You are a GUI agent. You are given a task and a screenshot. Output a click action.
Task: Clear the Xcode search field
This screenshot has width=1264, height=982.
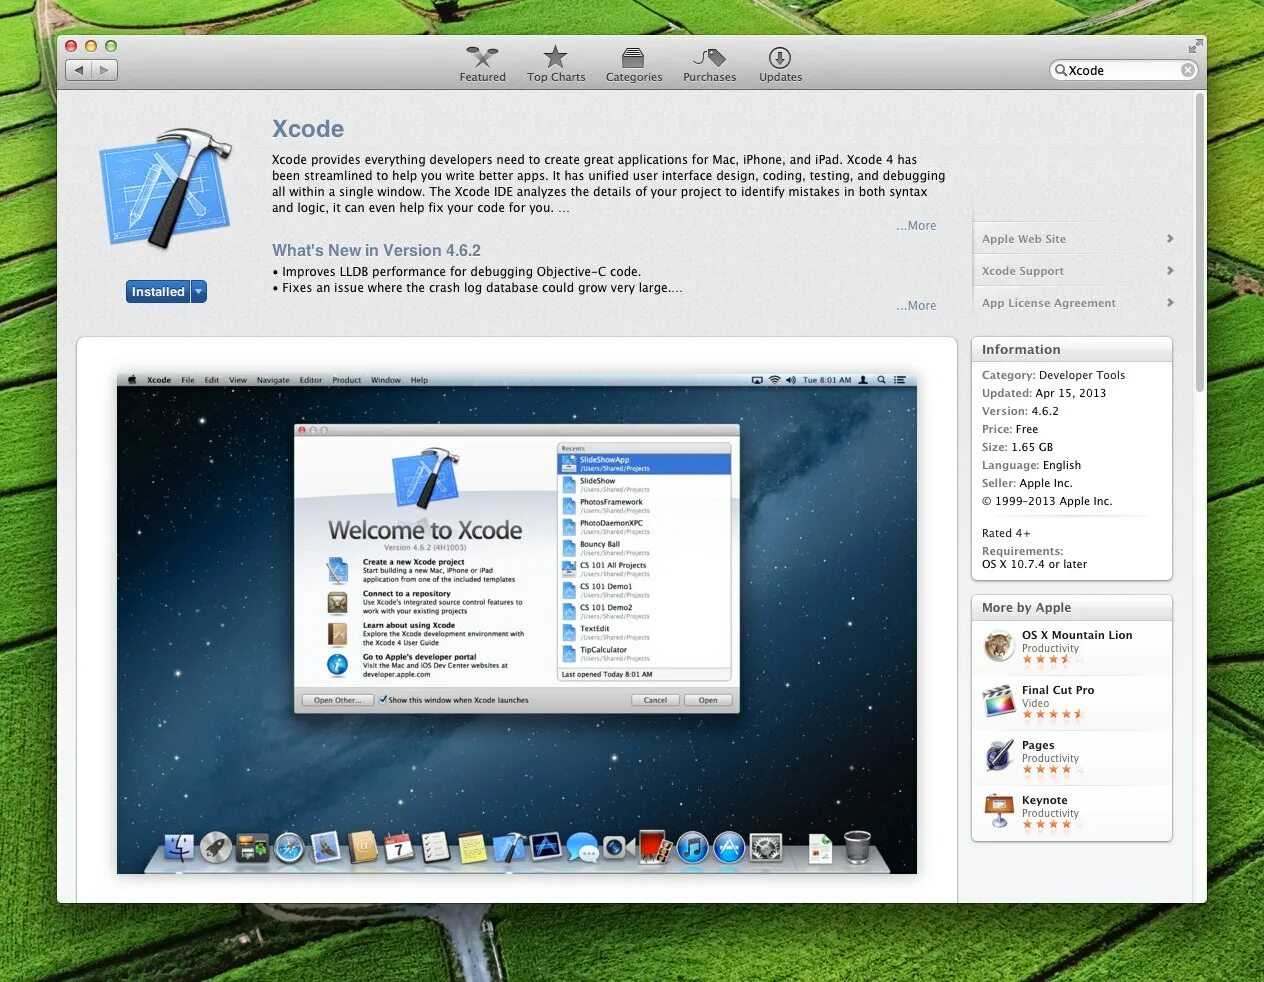click(1187, 70)
